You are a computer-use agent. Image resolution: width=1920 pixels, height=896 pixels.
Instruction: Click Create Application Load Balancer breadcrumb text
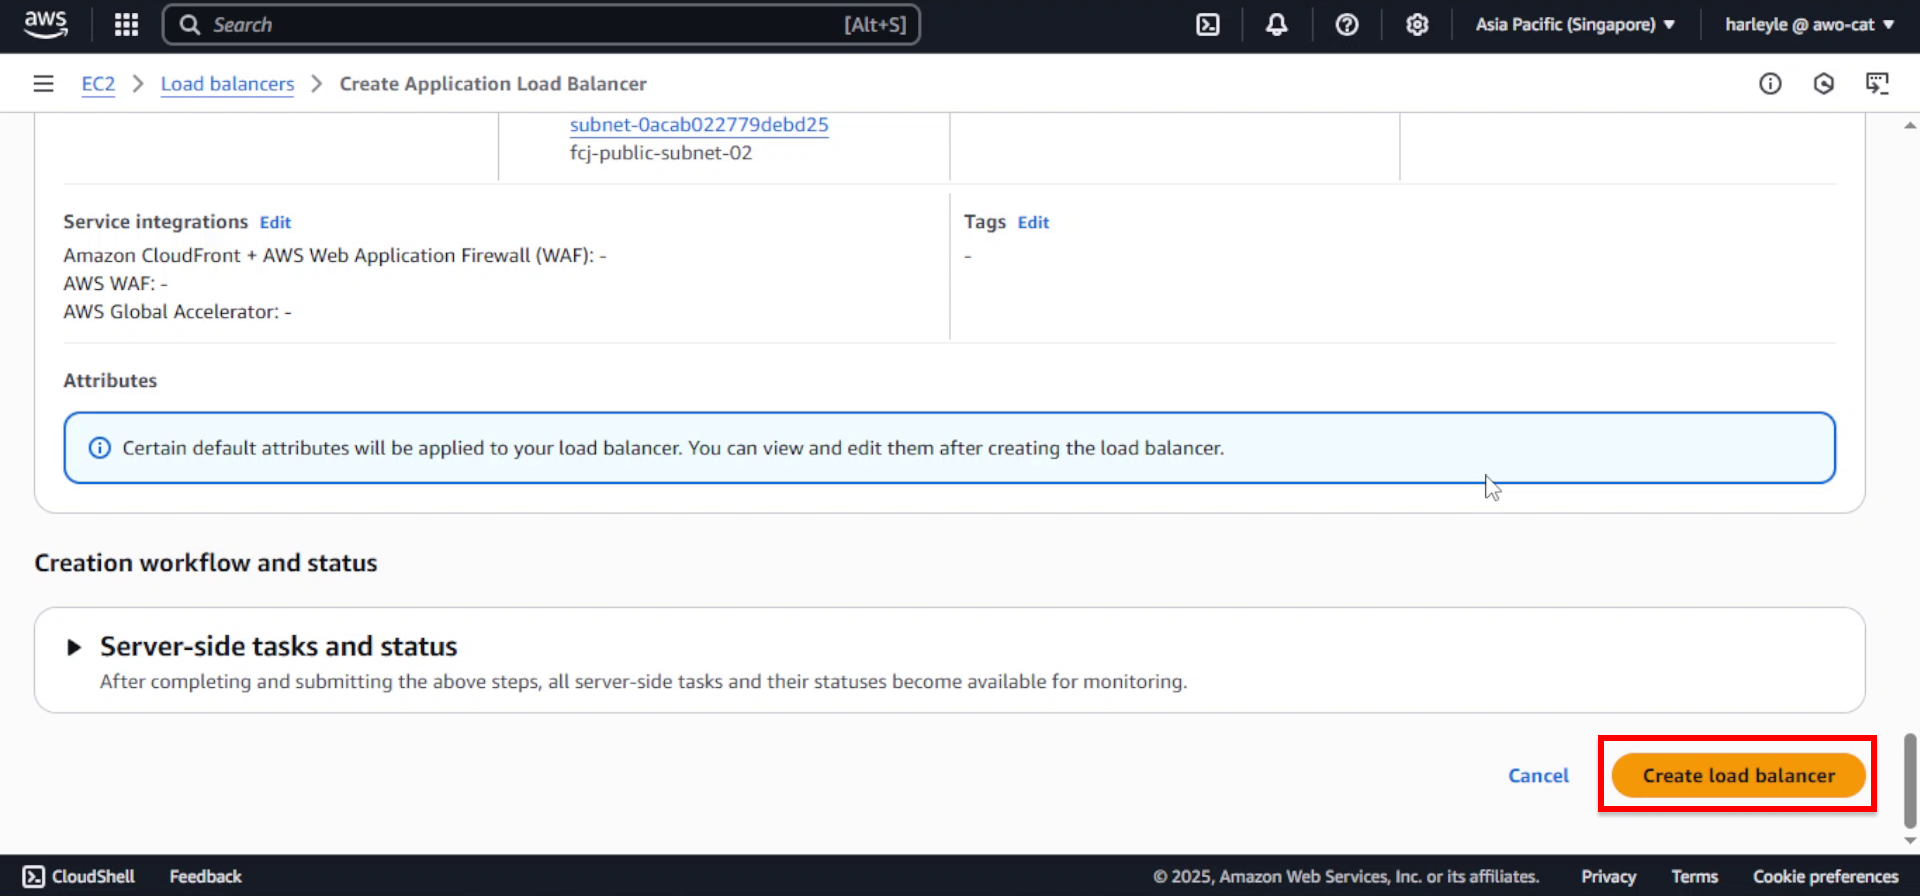[493, 84]
